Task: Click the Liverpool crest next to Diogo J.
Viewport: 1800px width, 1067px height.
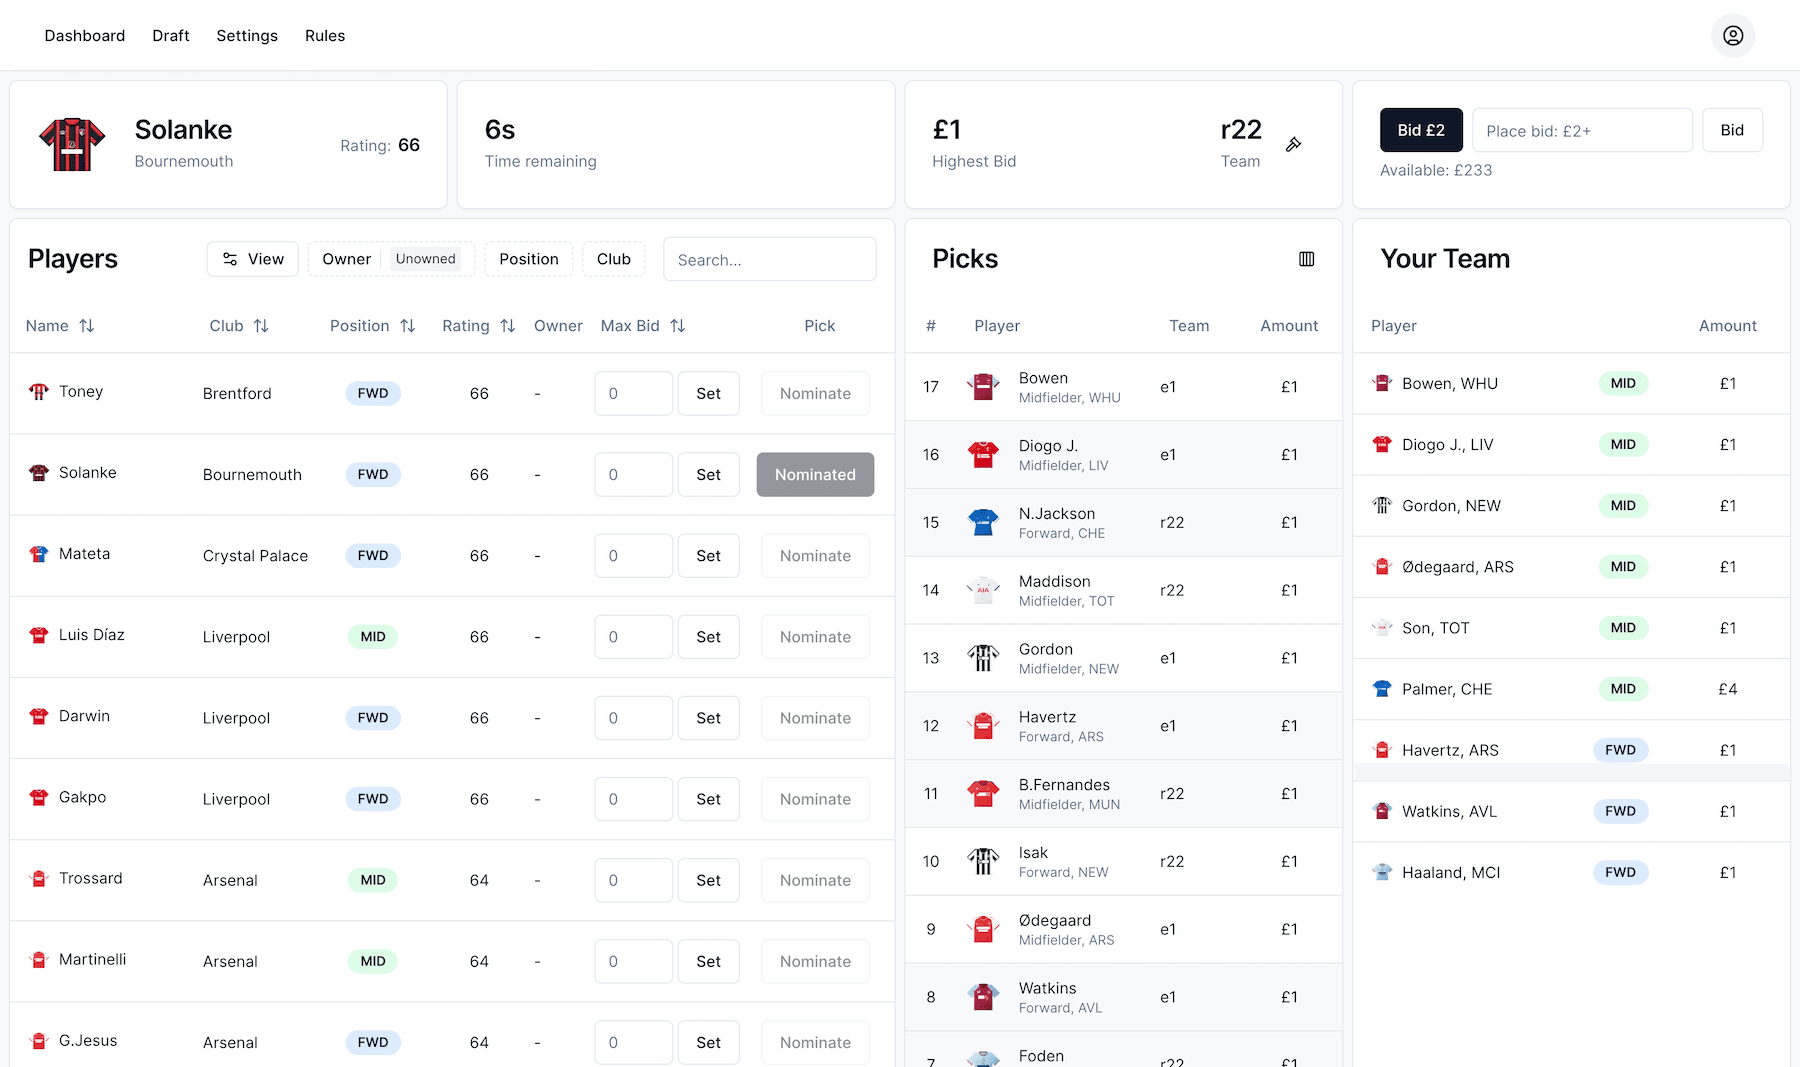Action: (983, 454)
